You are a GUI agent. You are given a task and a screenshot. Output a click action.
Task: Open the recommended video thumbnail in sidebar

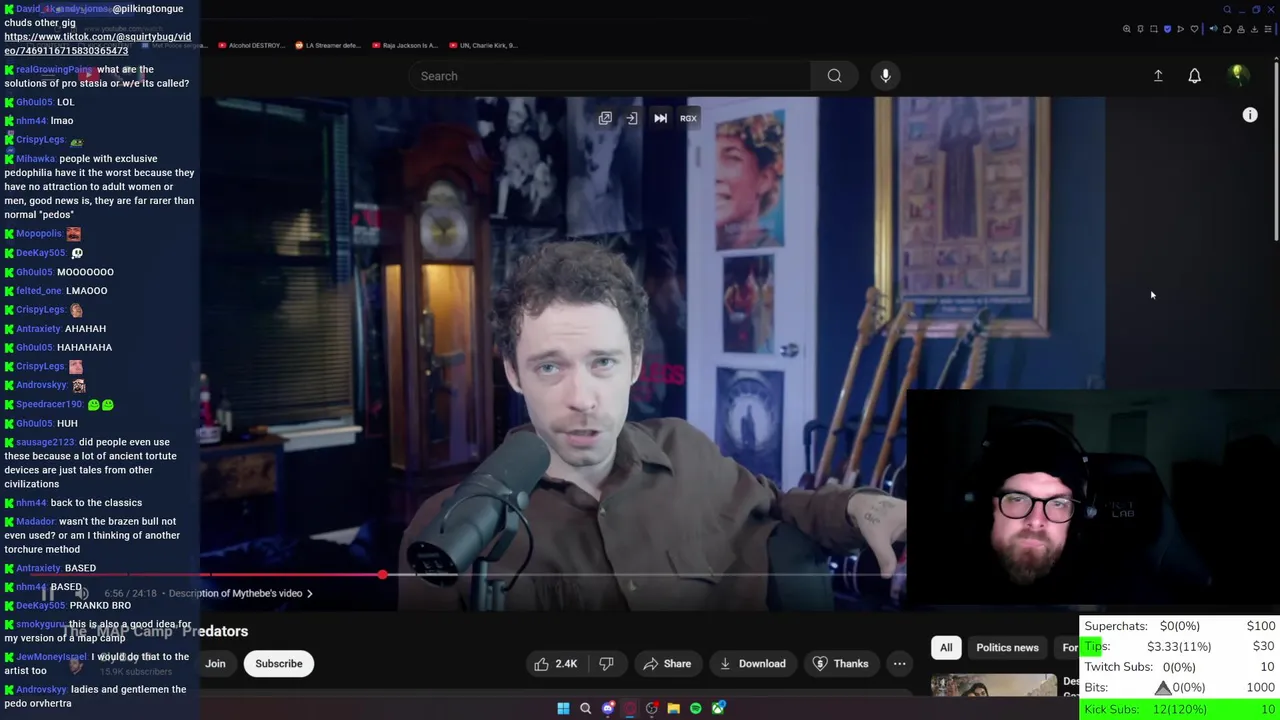tap(993, 685)
